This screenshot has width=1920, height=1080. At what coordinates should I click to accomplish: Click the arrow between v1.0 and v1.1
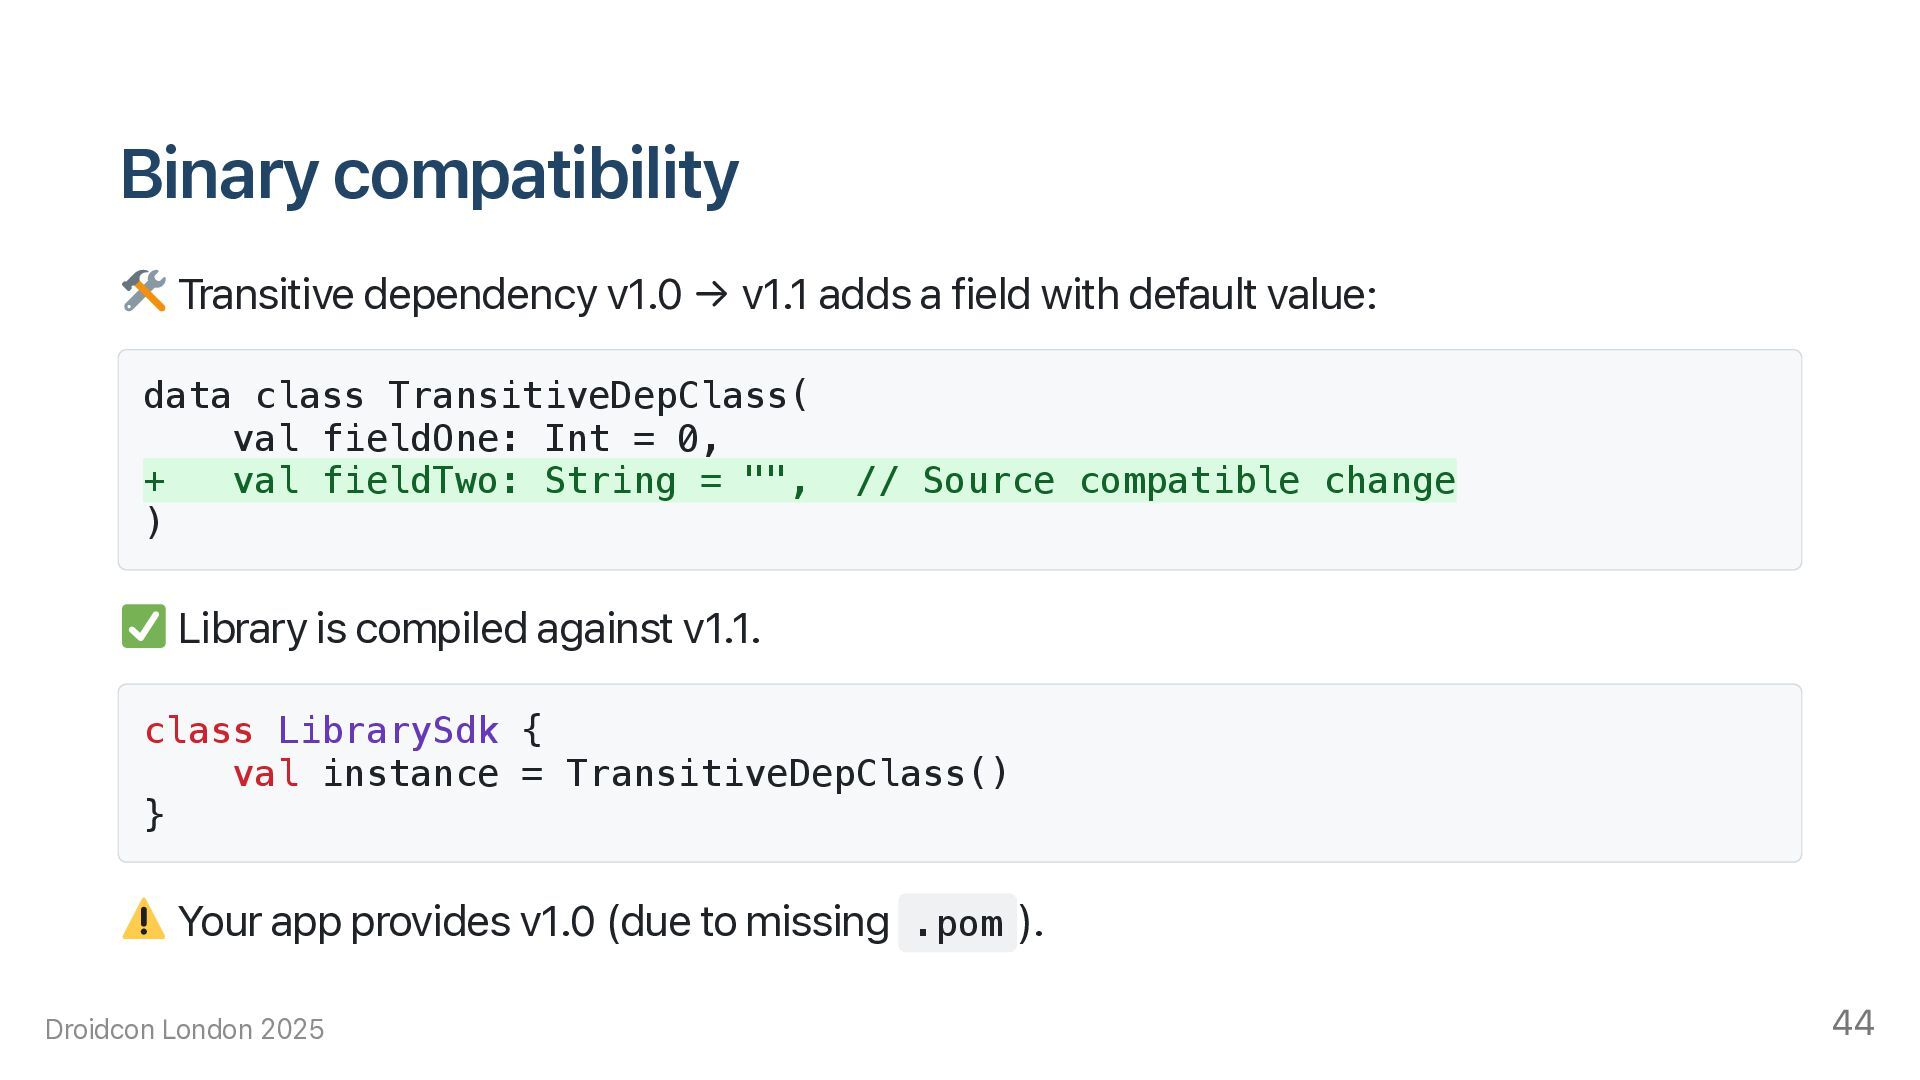click(711, 295)
